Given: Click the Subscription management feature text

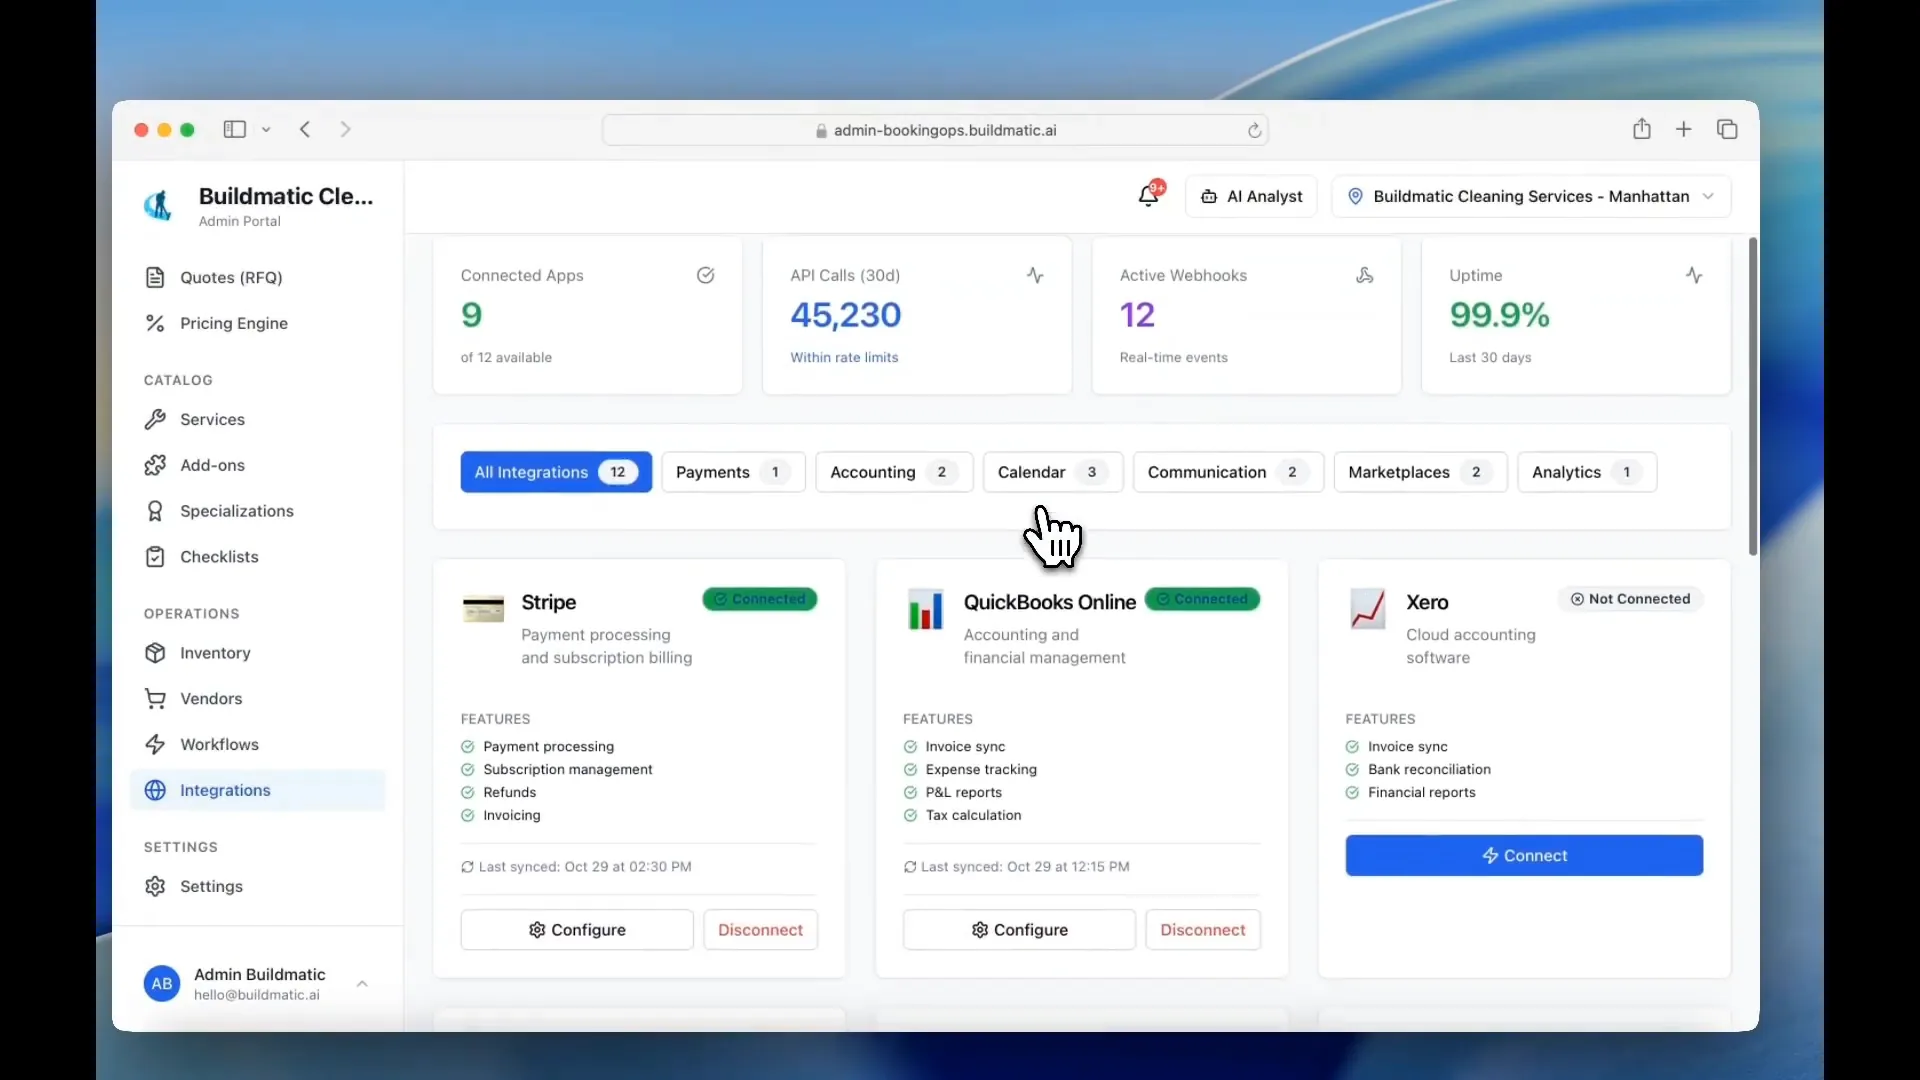Looking at the screenshot, I should [x=568, y=770].
